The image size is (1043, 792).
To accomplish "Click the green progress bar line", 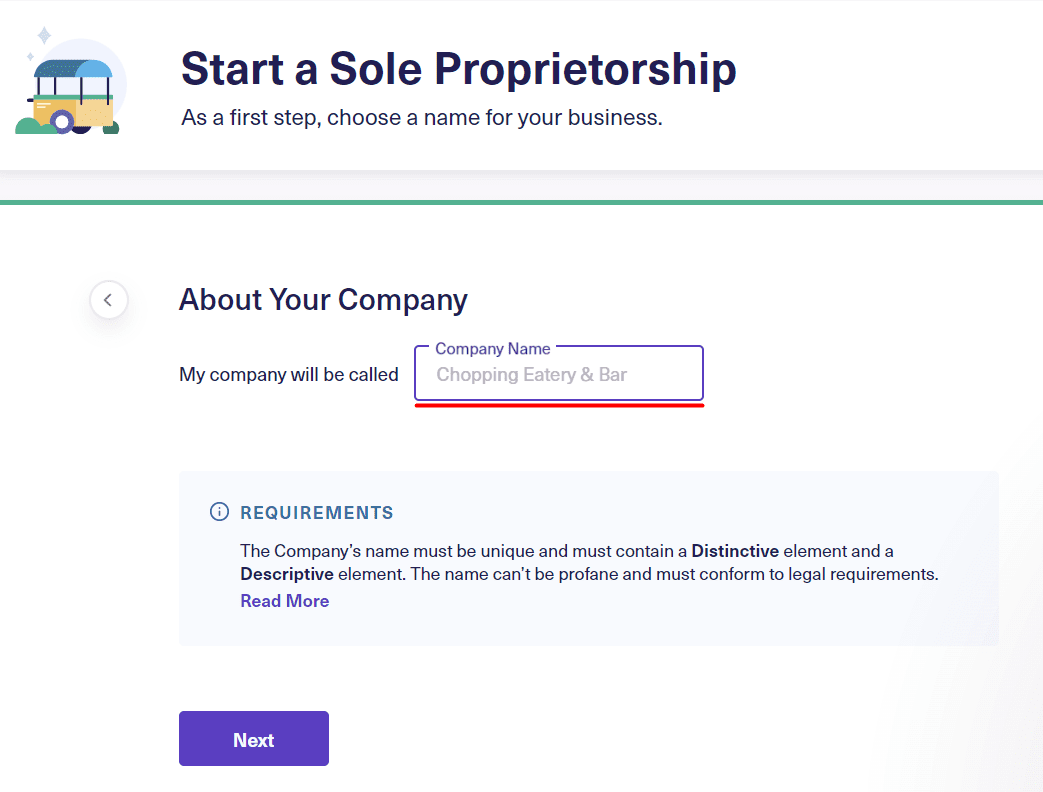I will (x=522, y=203).
